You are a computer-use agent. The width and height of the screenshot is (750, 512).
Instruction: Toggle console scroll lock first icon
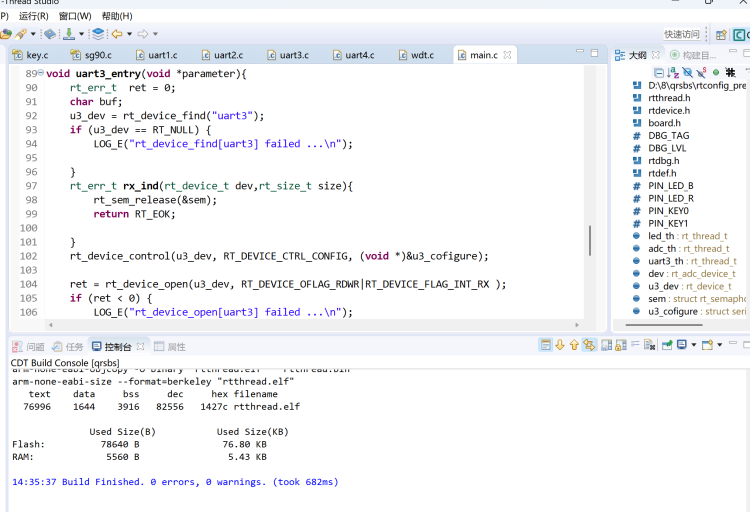point(545,345)
